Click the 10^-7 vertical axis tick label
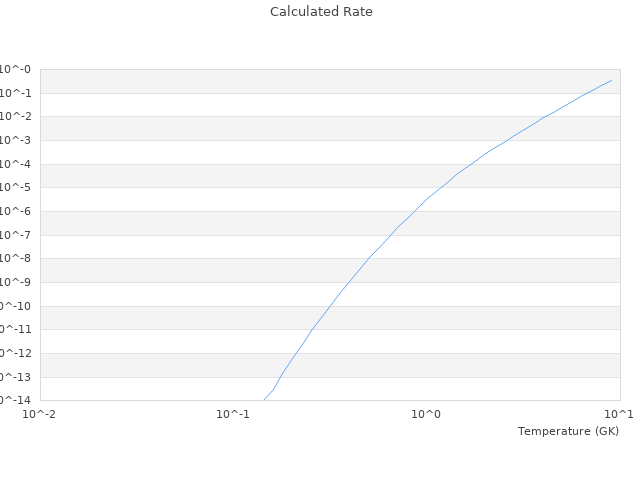 click(16, 235)
